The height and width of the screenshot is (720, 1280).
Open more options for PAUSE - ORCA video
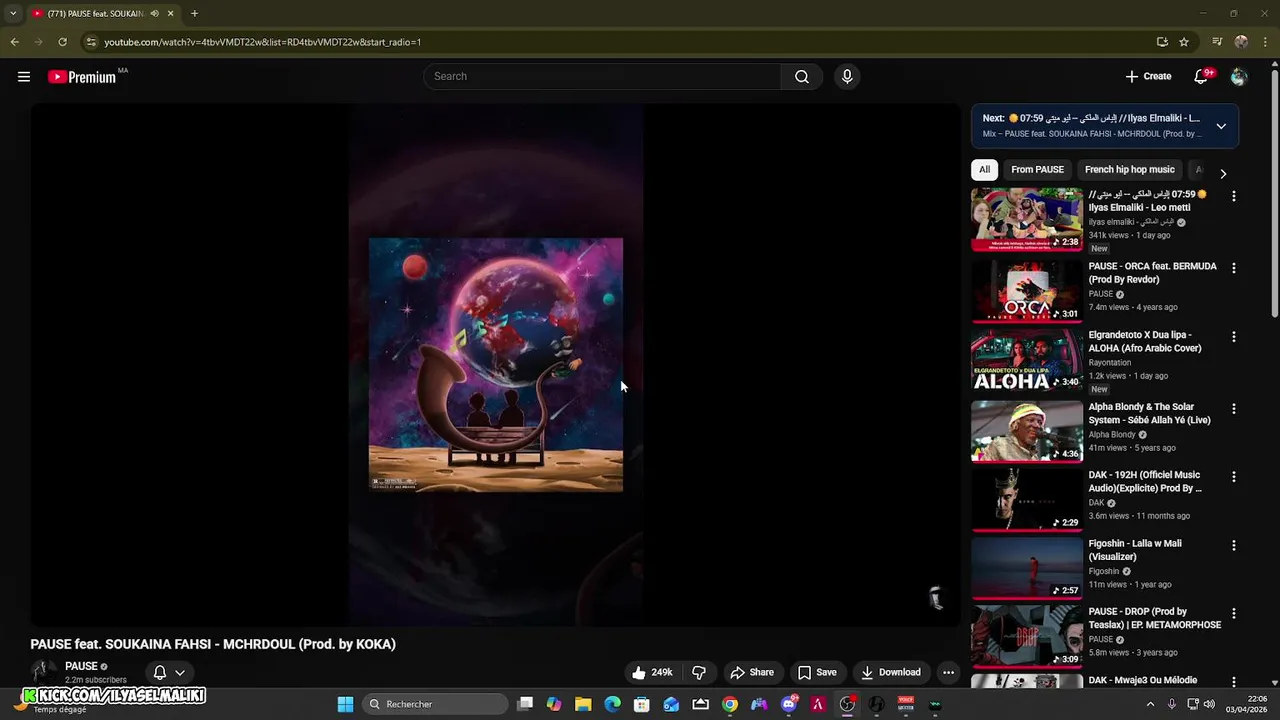(x=1233, y=268)
